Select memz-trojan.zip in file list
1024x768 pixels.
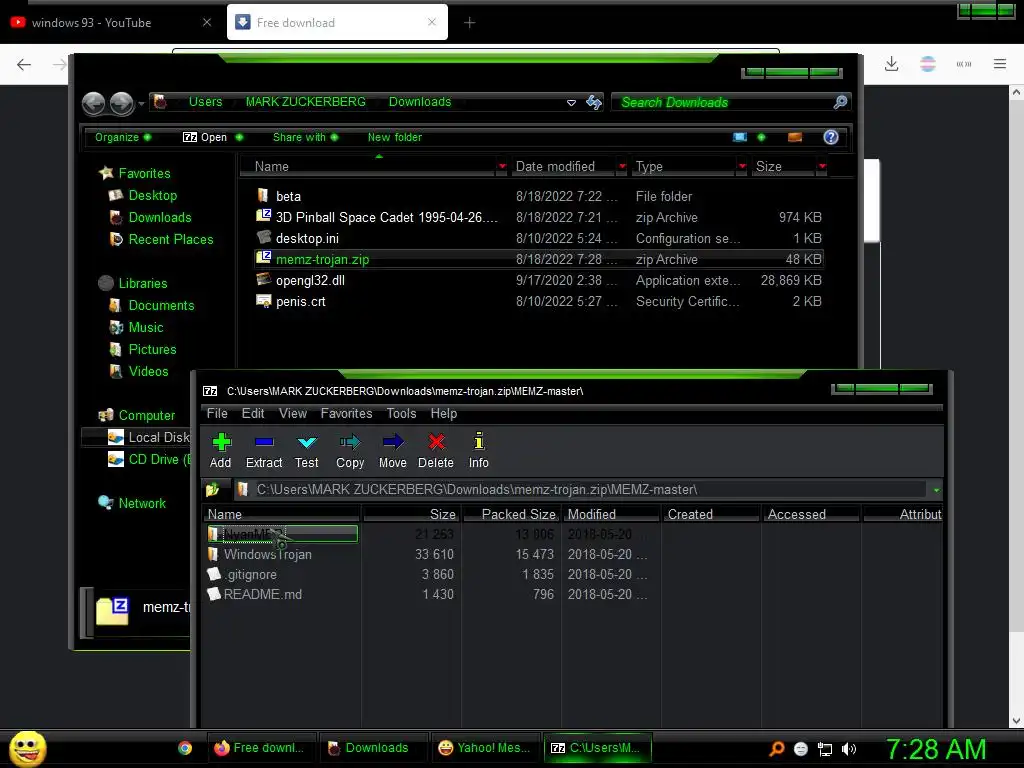[538, 259]
